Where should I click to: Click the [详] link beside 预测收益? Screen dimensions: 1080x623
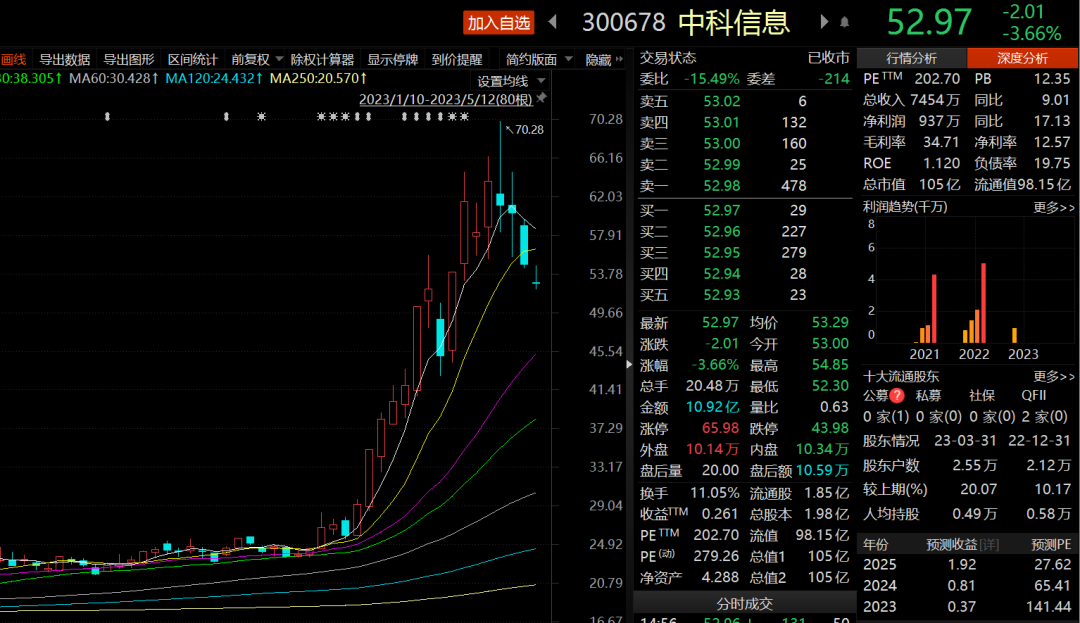[989, 545]
